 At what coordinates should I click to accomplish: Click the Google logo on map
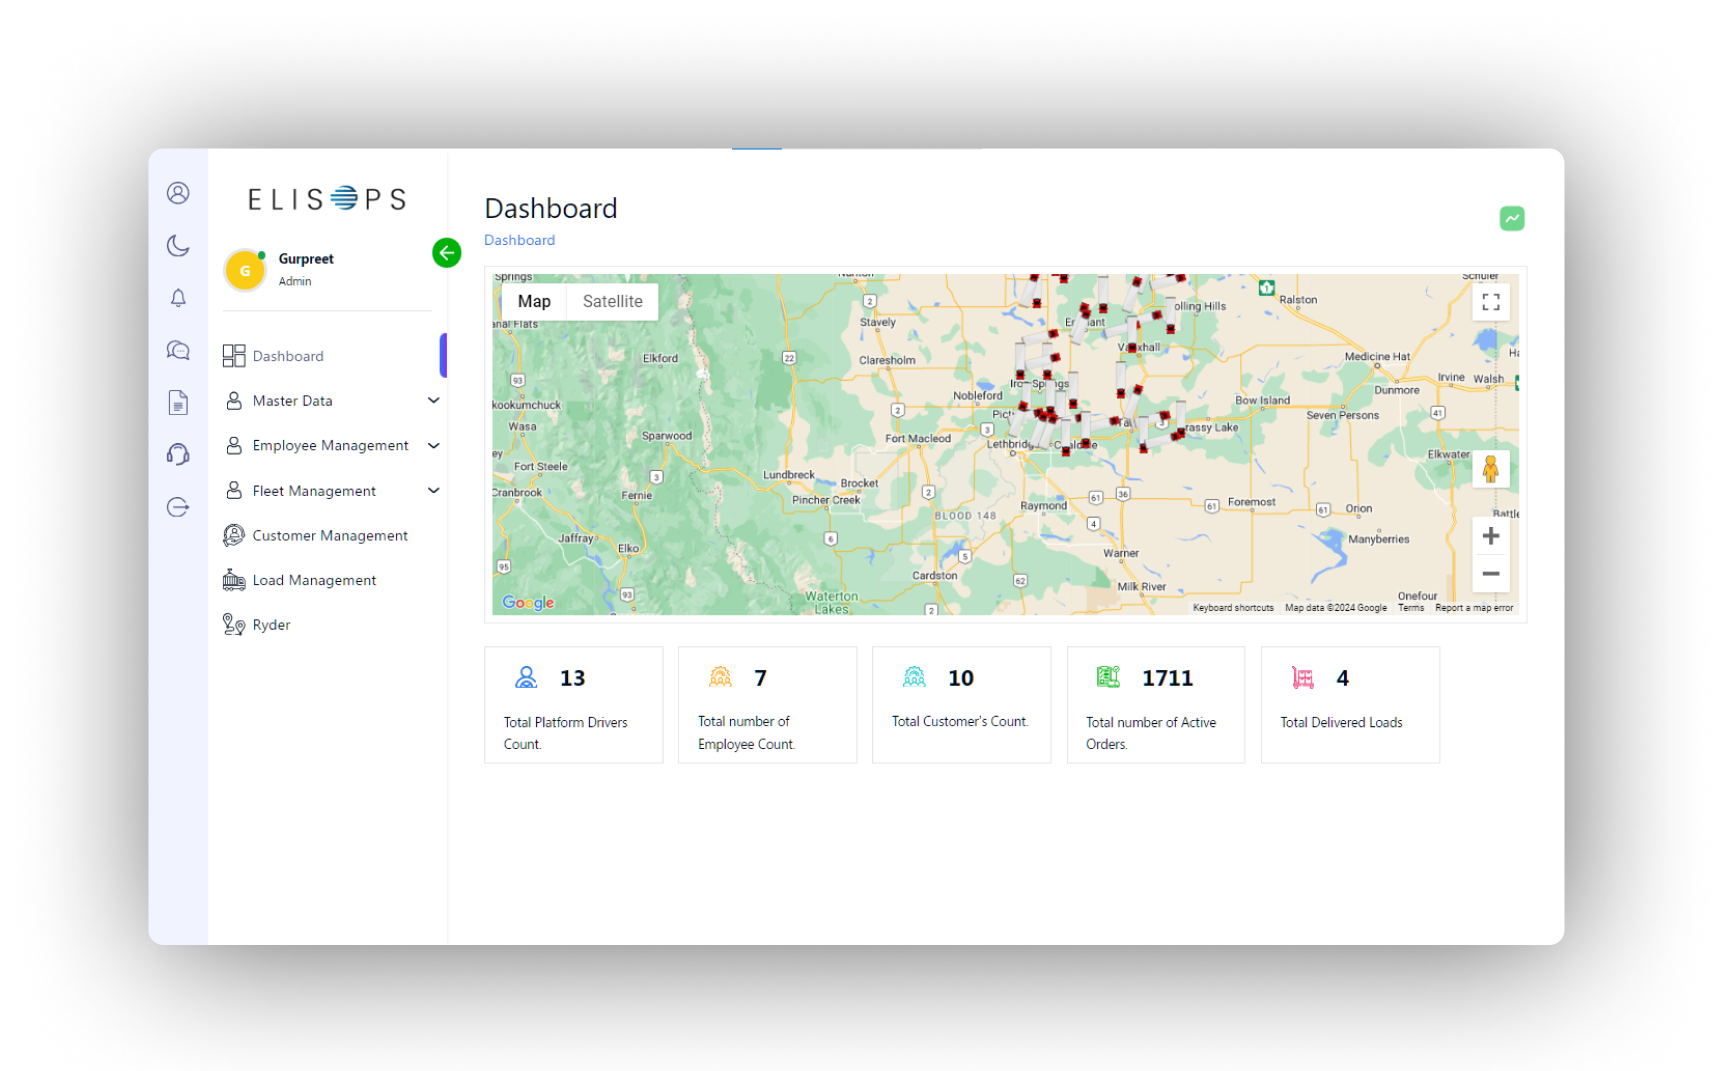tap(528, 602)
